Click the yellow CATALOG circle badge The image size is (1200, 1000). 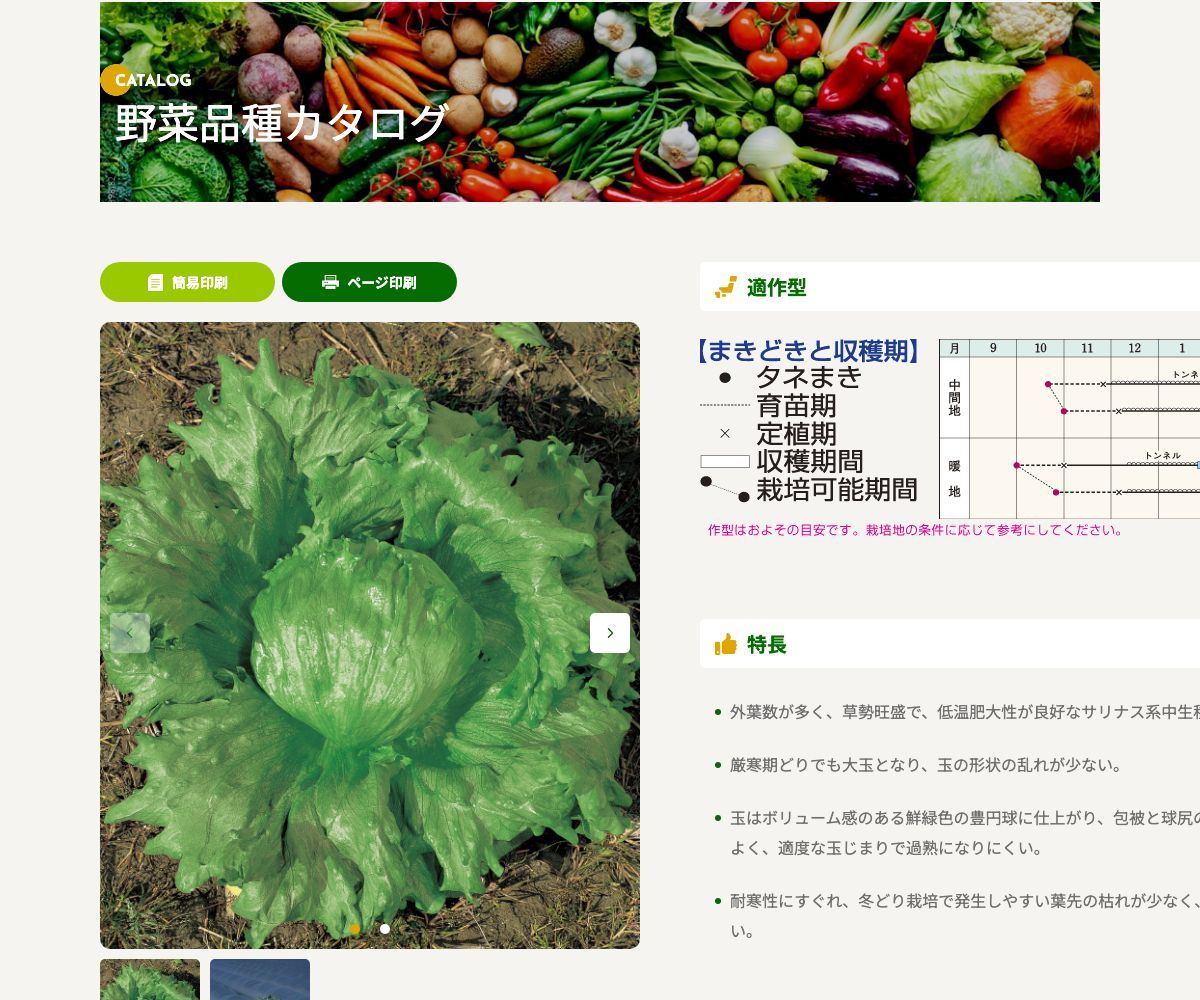115,80
